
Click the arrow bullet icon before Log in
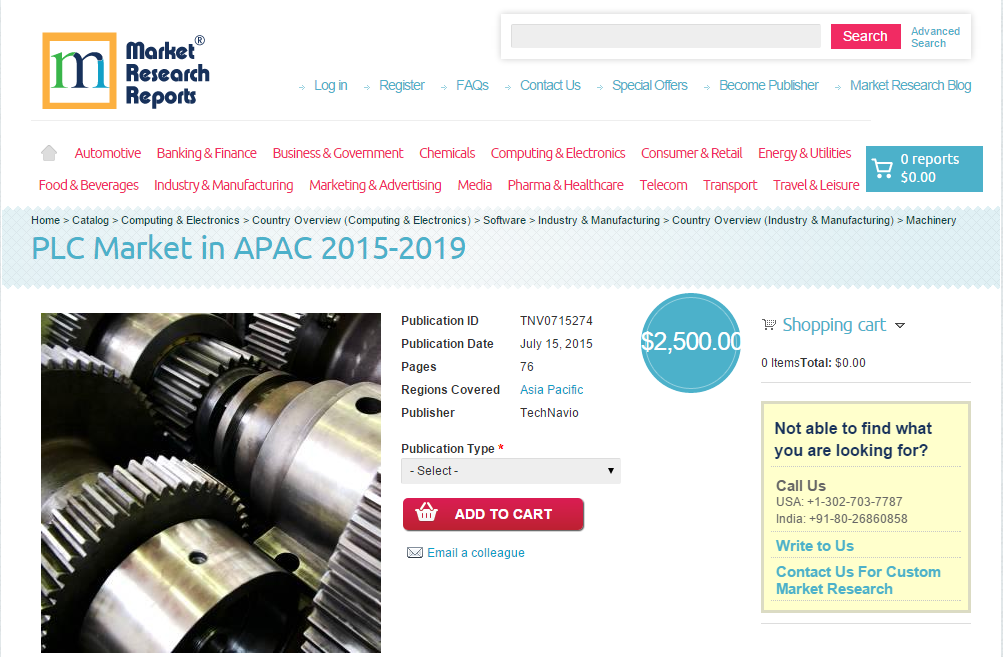(303, 86)
